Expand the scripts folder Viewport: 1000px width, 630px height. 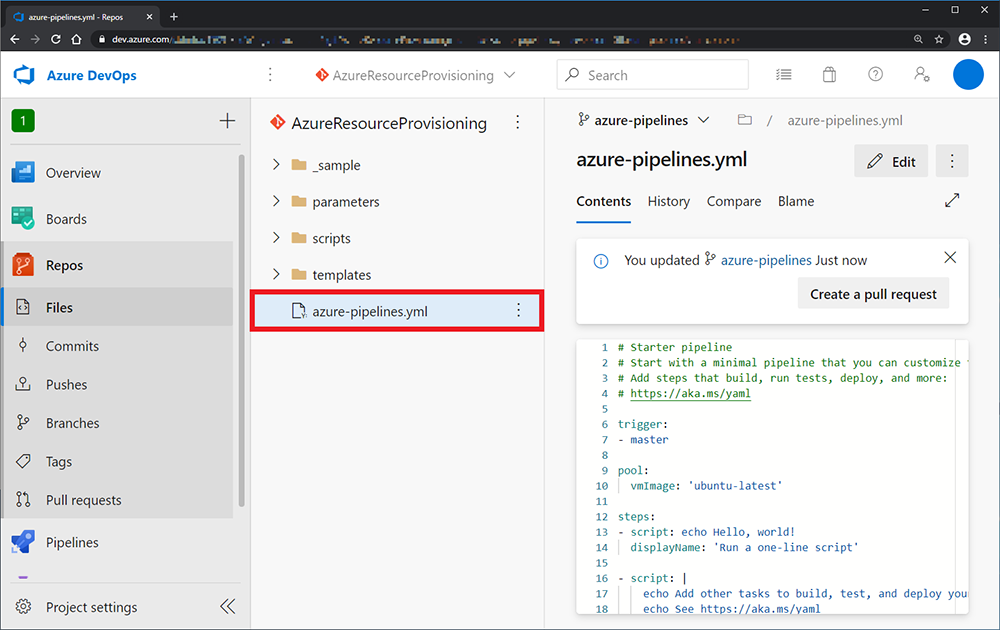pos(276,238)
